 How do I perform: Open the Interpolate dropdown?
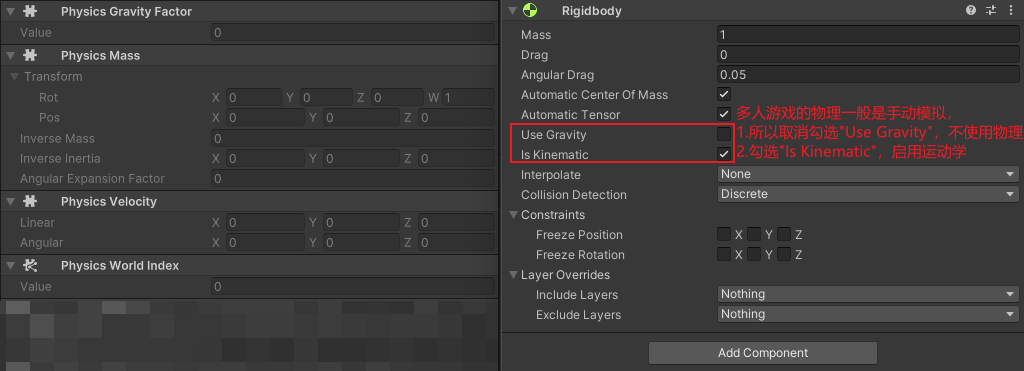(868, 174)
